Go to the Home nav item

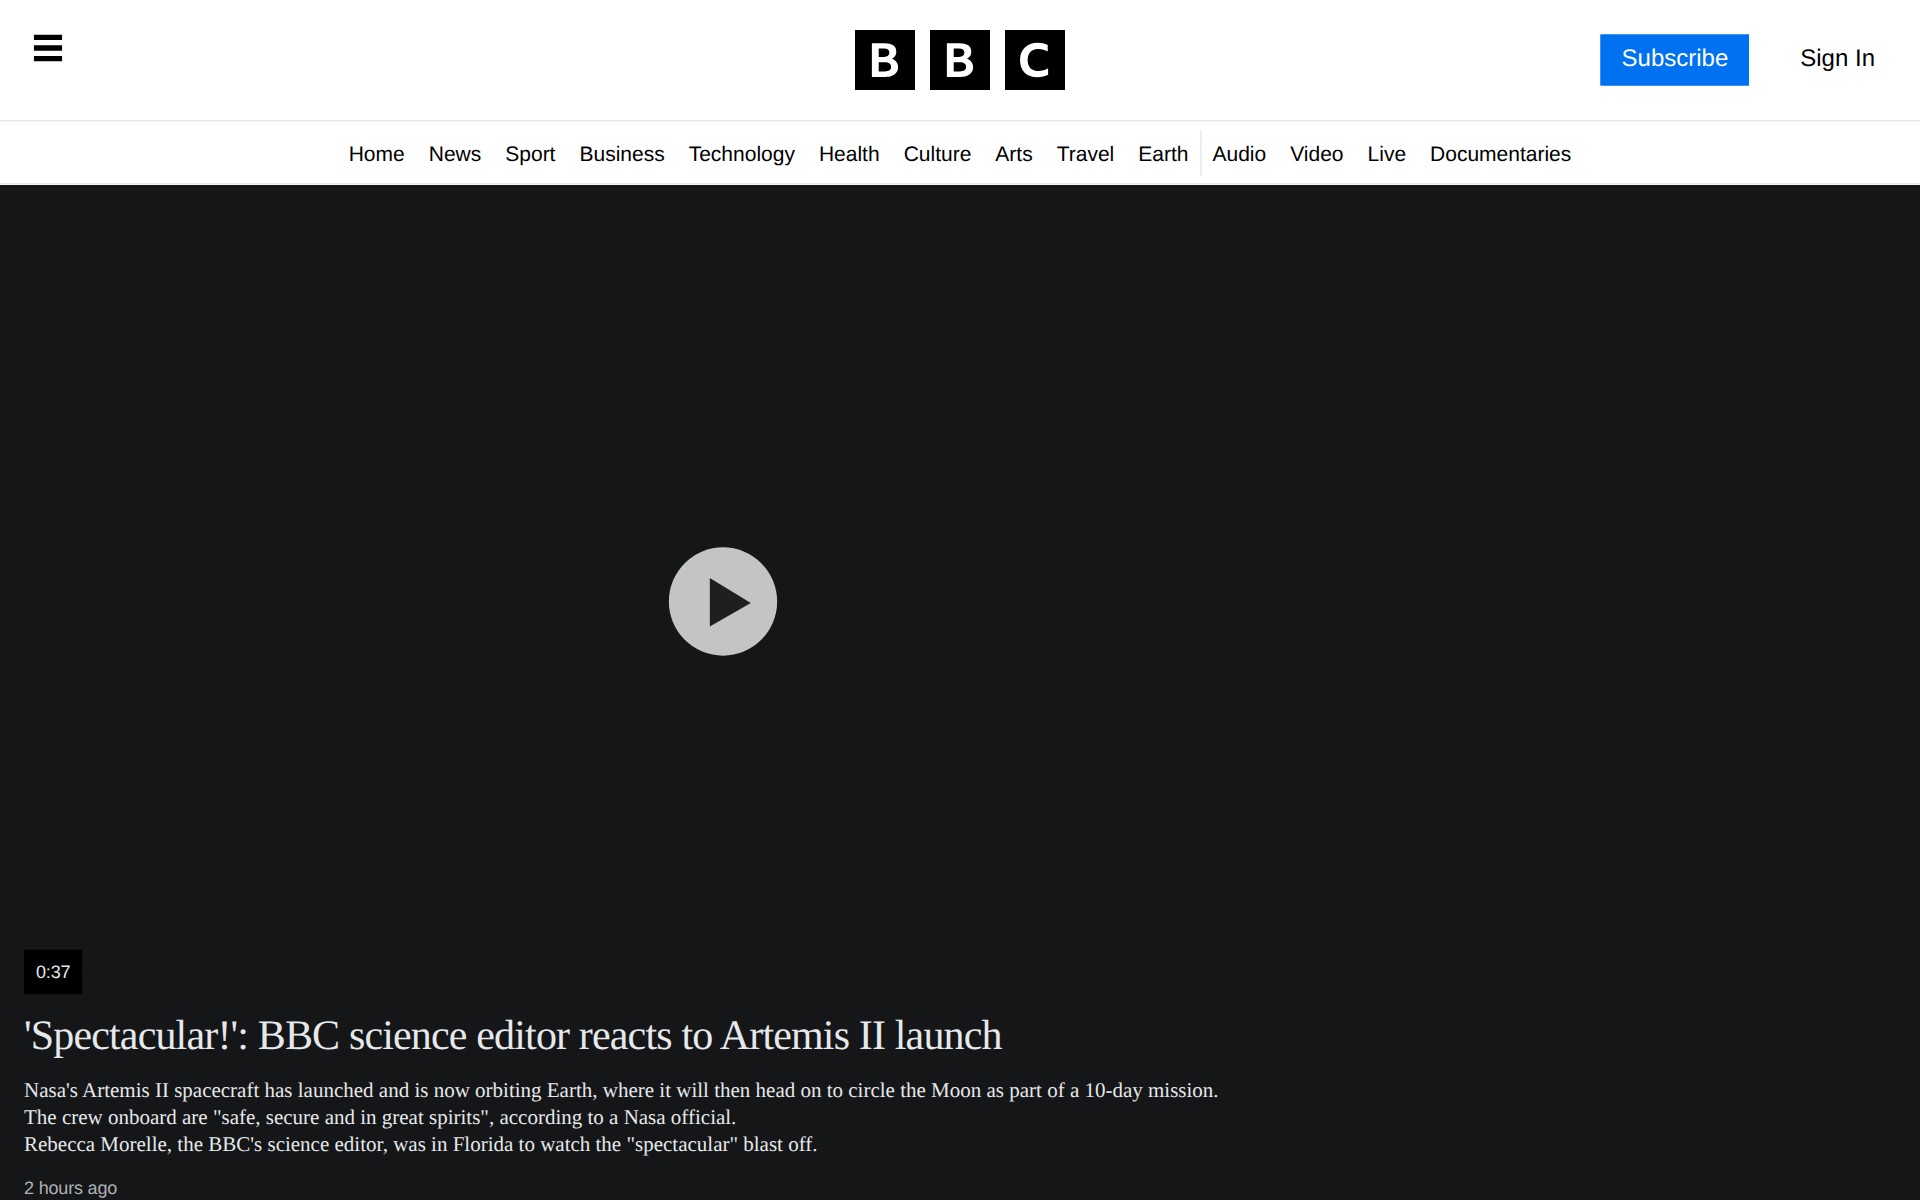tap(376, 154)
